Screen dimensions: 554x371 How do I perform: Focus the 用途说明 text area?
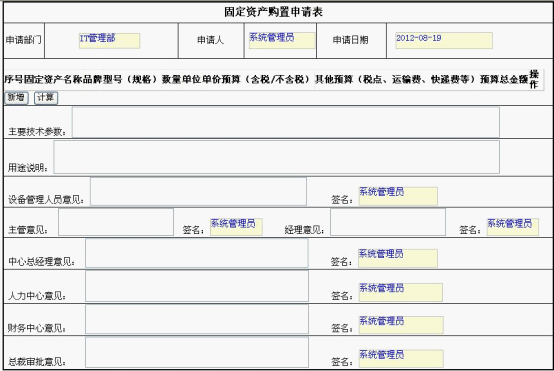point(277,157)
